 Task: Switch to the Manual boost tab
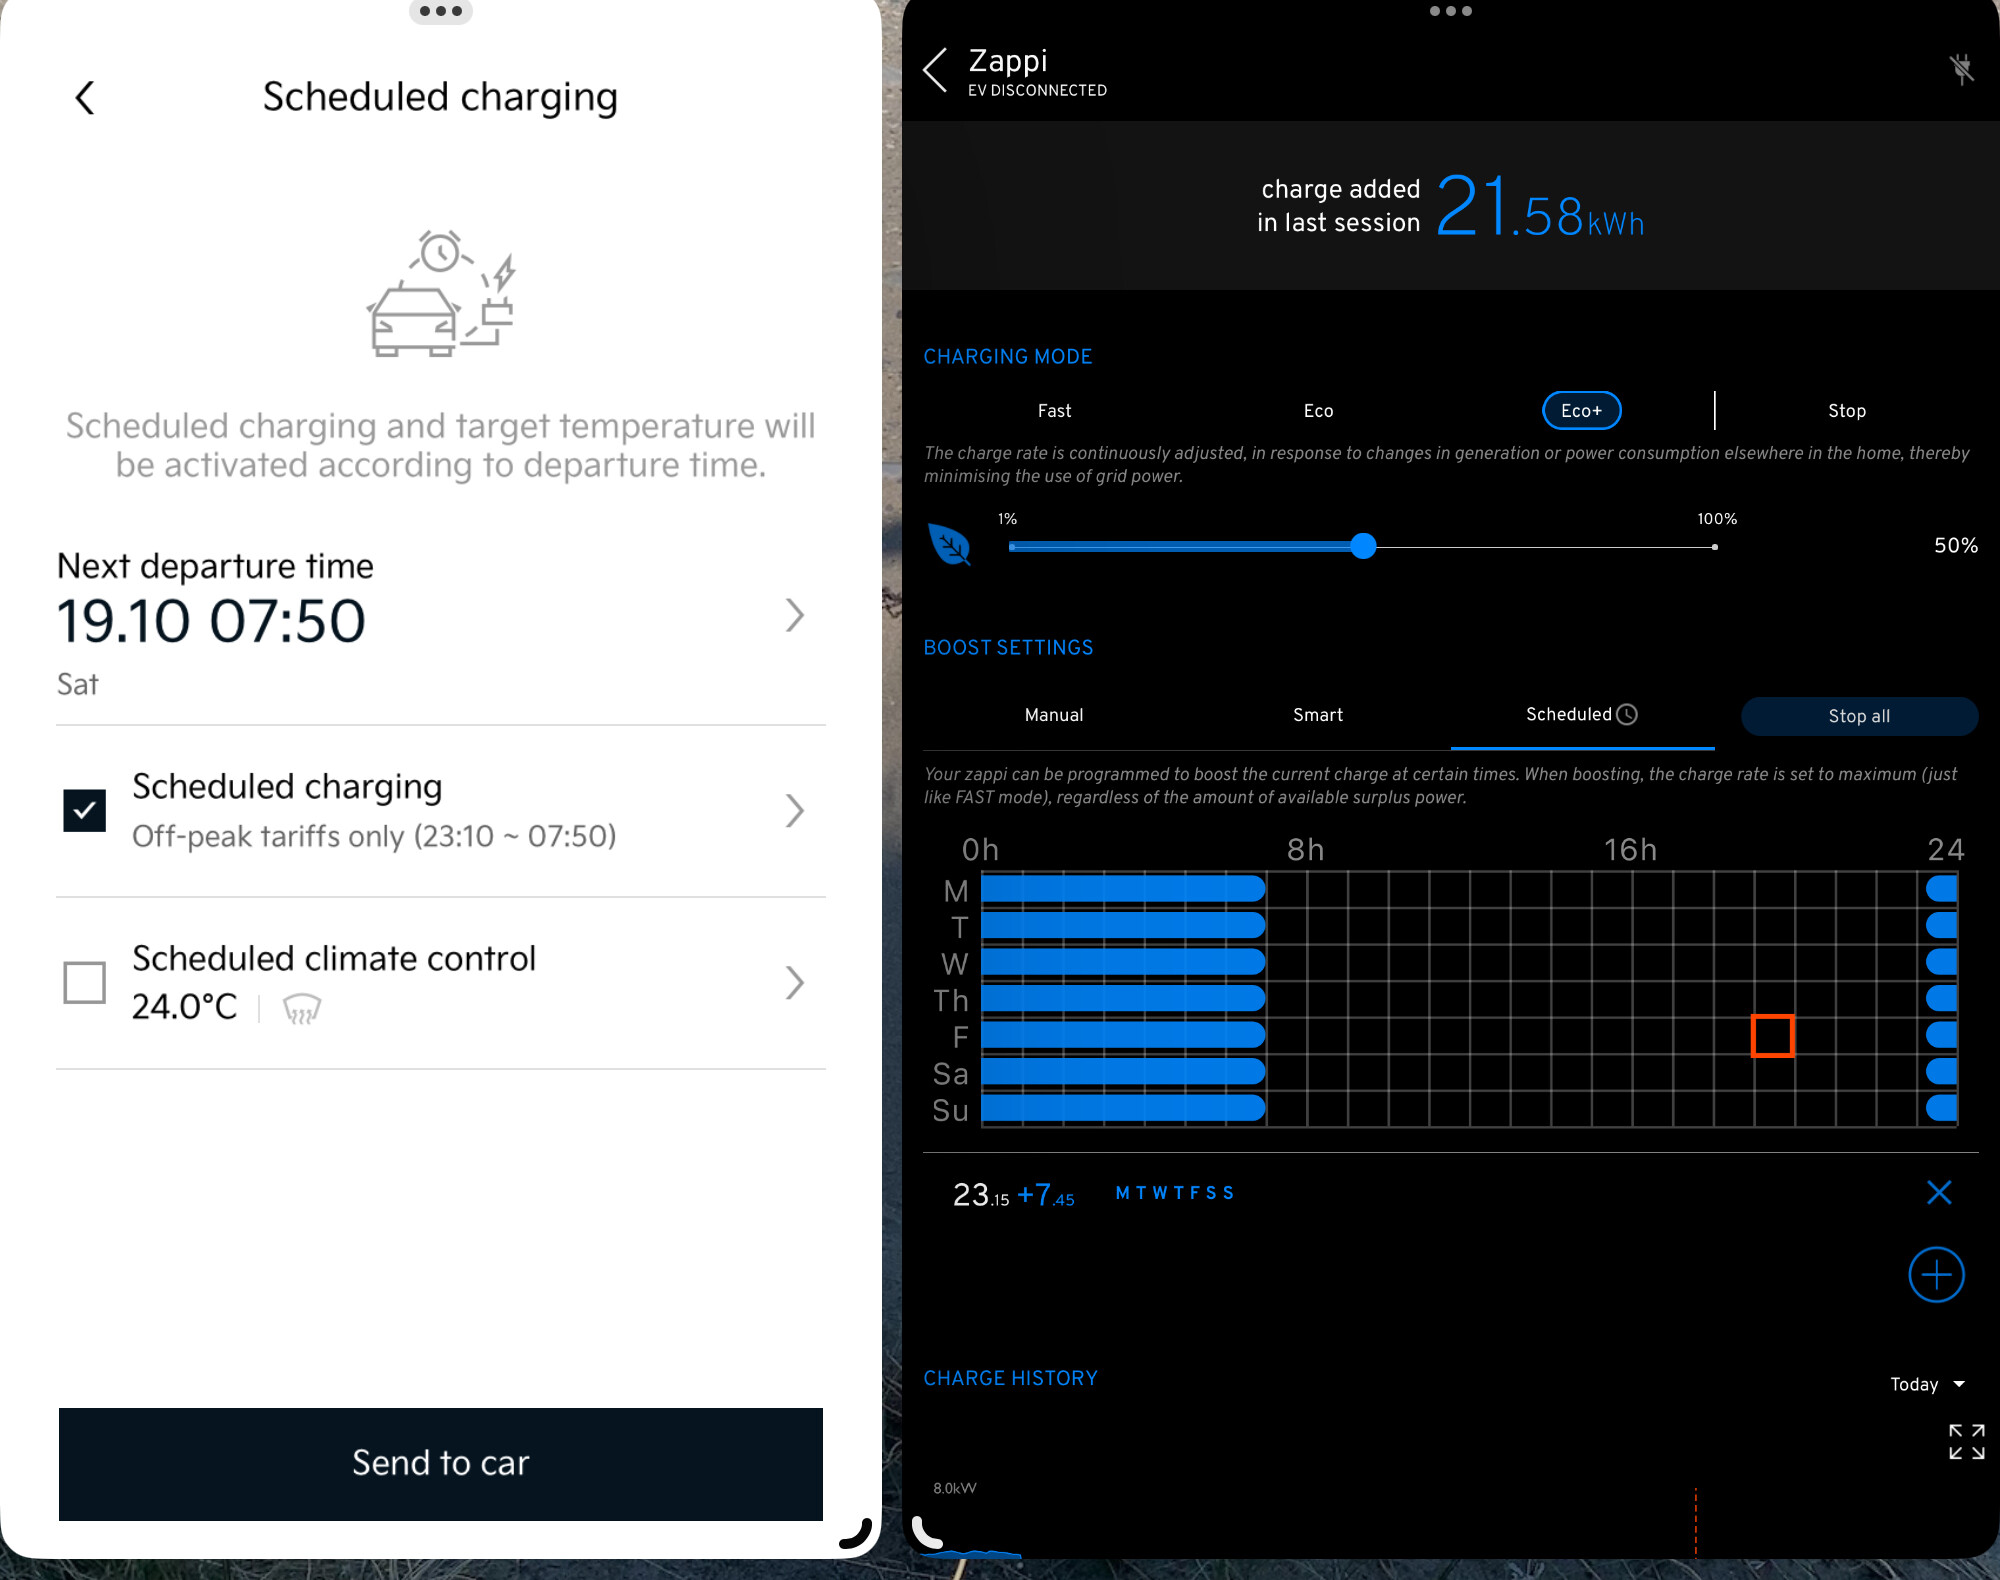coord(1054,715)
